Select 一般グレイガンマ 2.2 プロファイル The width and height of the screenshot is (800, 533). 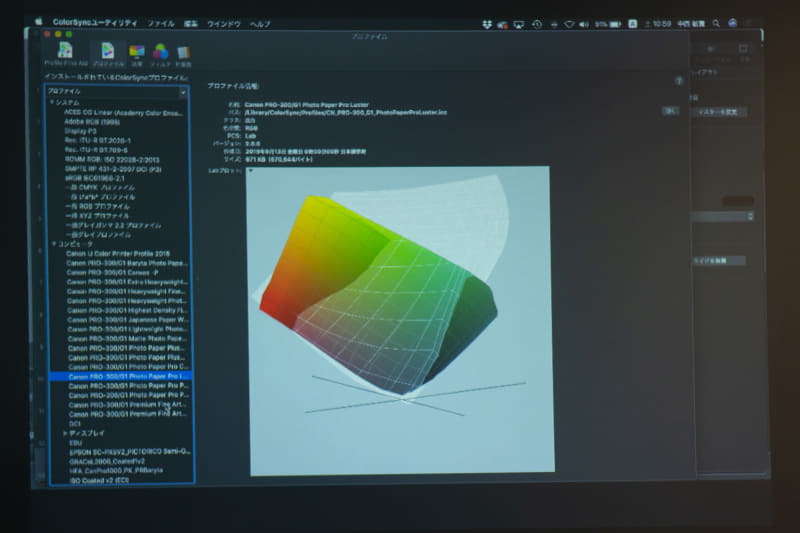[113, 225]
